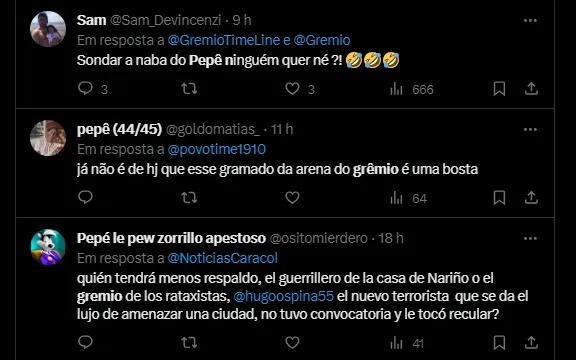Open more menu on pepê (44/45) tweet
Screen dimensions: 576x360
pos(530,129)
